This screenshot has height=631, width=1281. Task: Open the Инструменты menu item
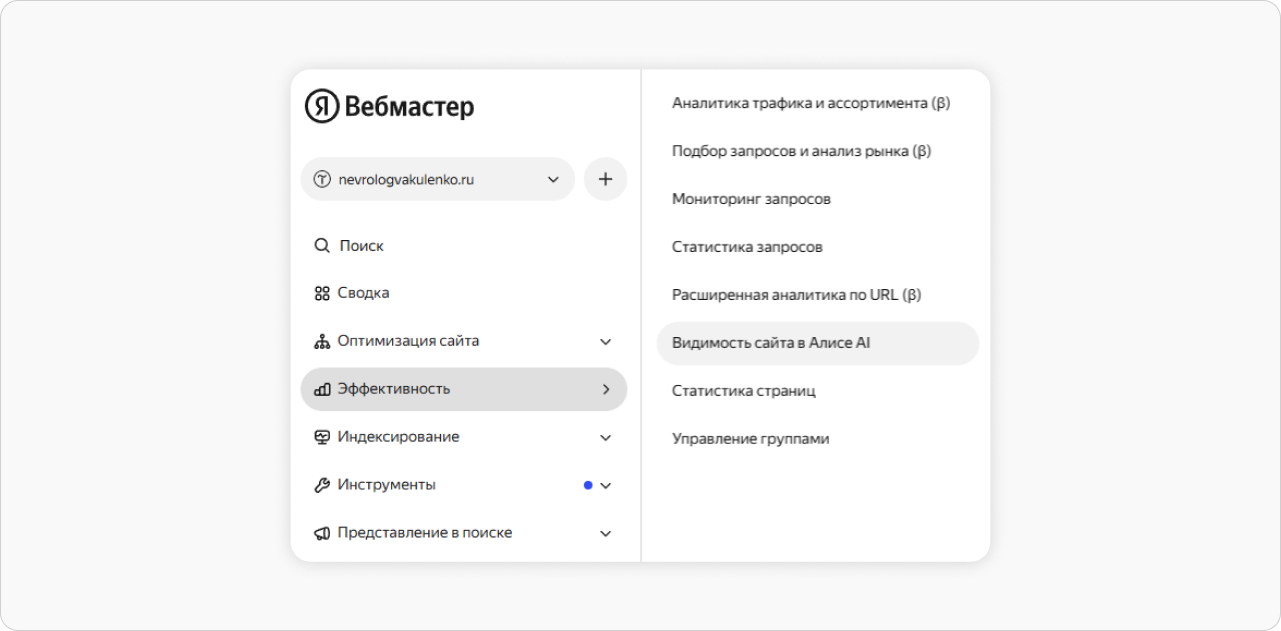pyautogui.click(x=464, y=485)
